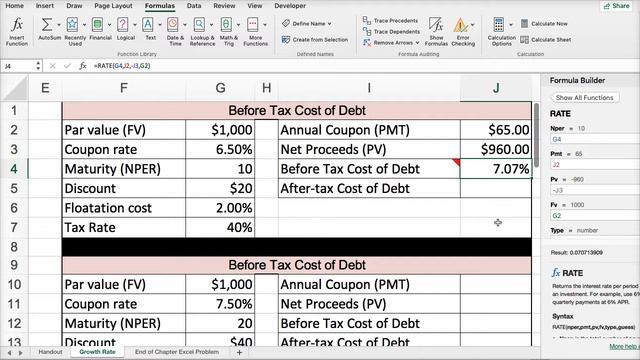Click the Nper field containing G4
This screenshot has width=640, height=360.
[595, 139]
